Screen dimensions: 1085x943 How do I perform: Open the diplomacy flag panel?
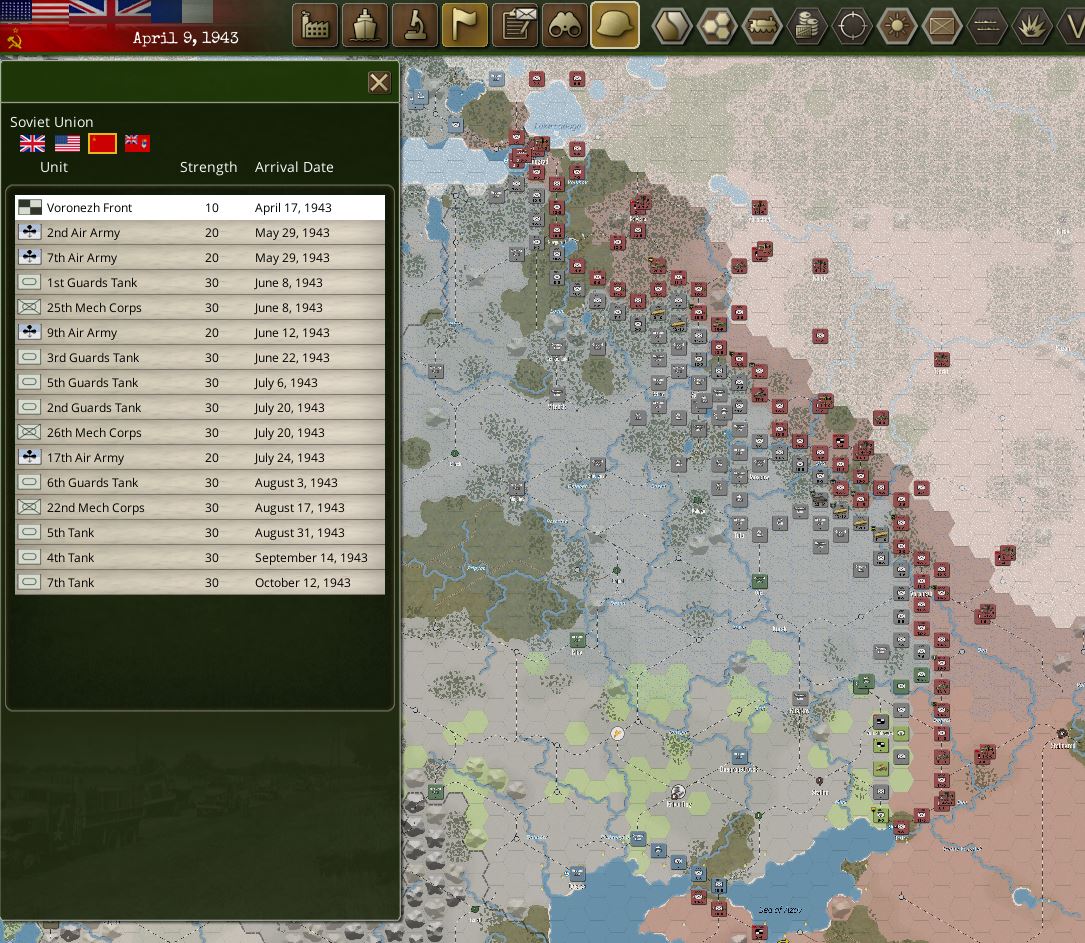pyautogui.click(x=464, y=25)
